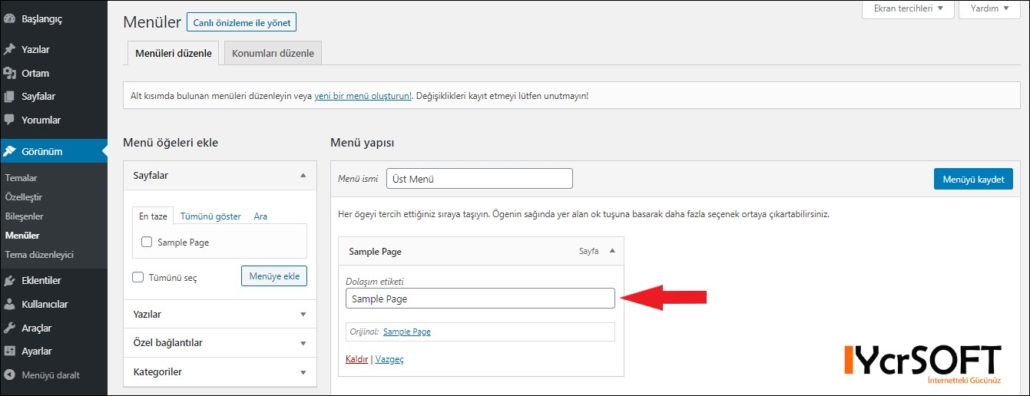The height and width of the screenshot is (396, 1030).
Task: Open the Ortam media icon
Action: [x=9, y=73]
